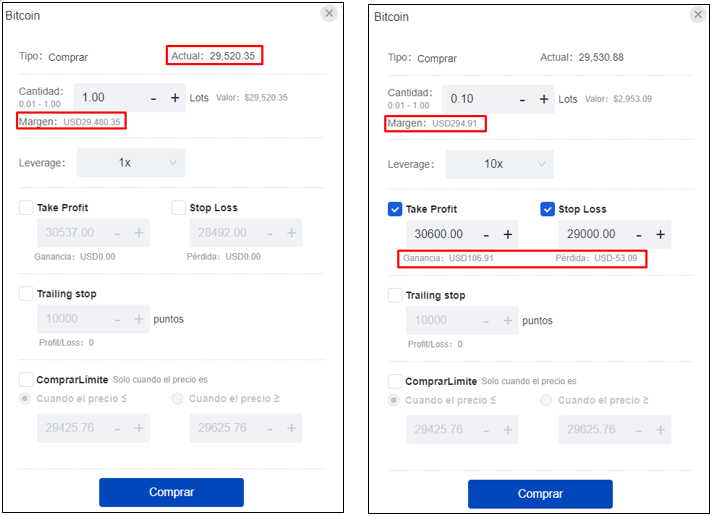The image size is (714, 516).
Task: Open the 1x Leverage dropdown
Action: click(x=131, y=162)
